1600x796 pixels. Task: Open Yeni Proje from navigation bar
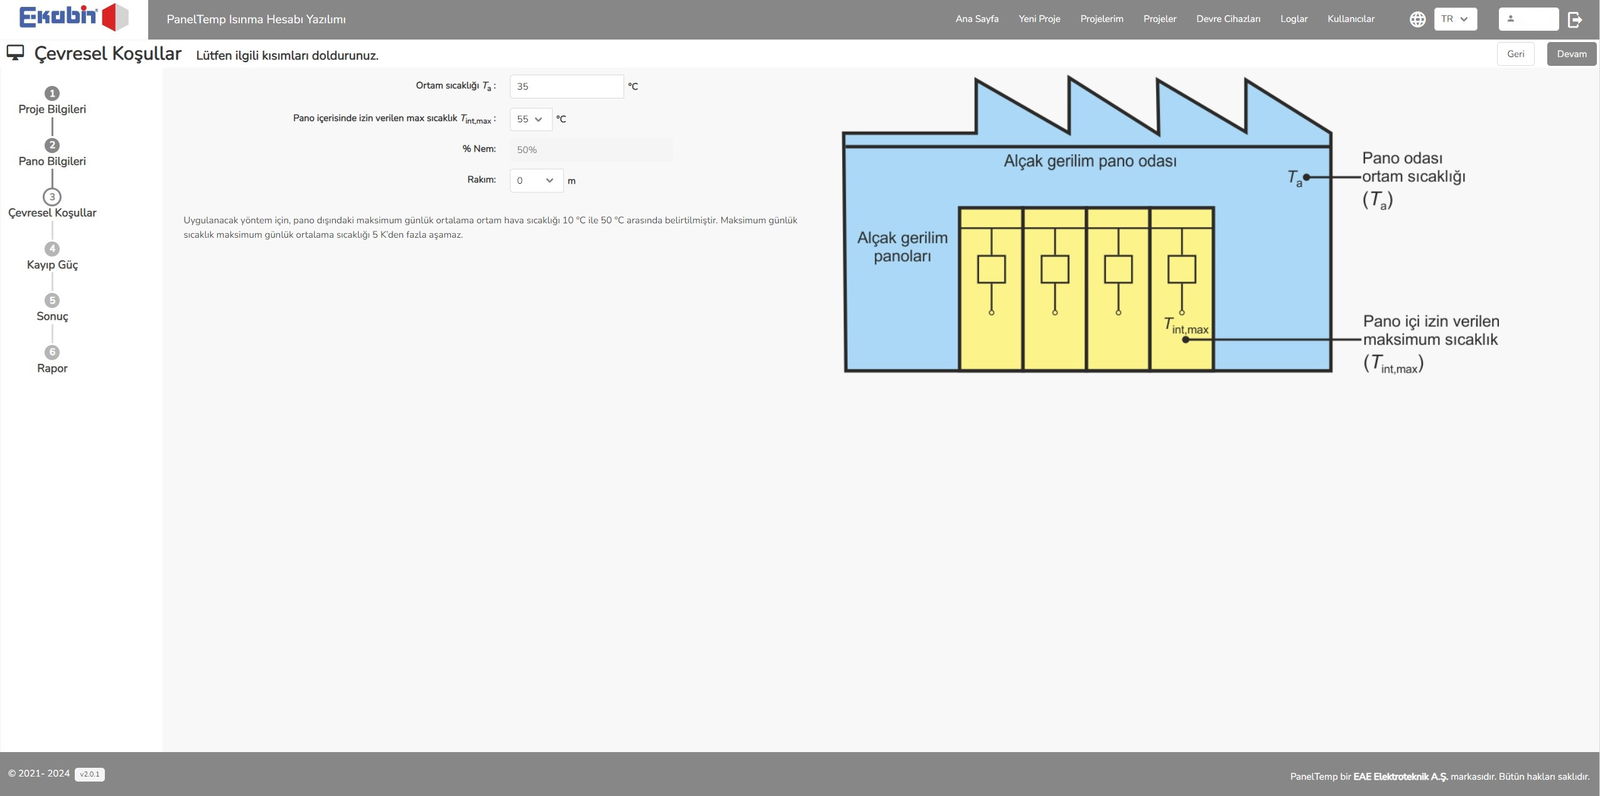click(1039, 19)
